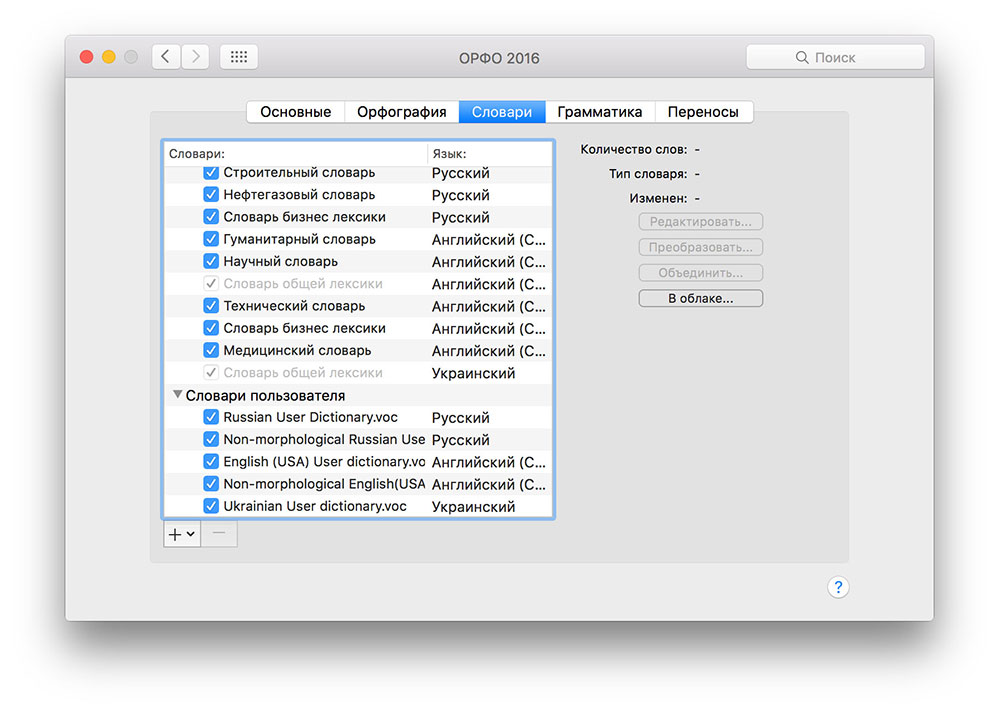Select the Строительный словарь row text
Viewport: 1000px width, 710px height.
pyautogui.click(x=299, y=172)
